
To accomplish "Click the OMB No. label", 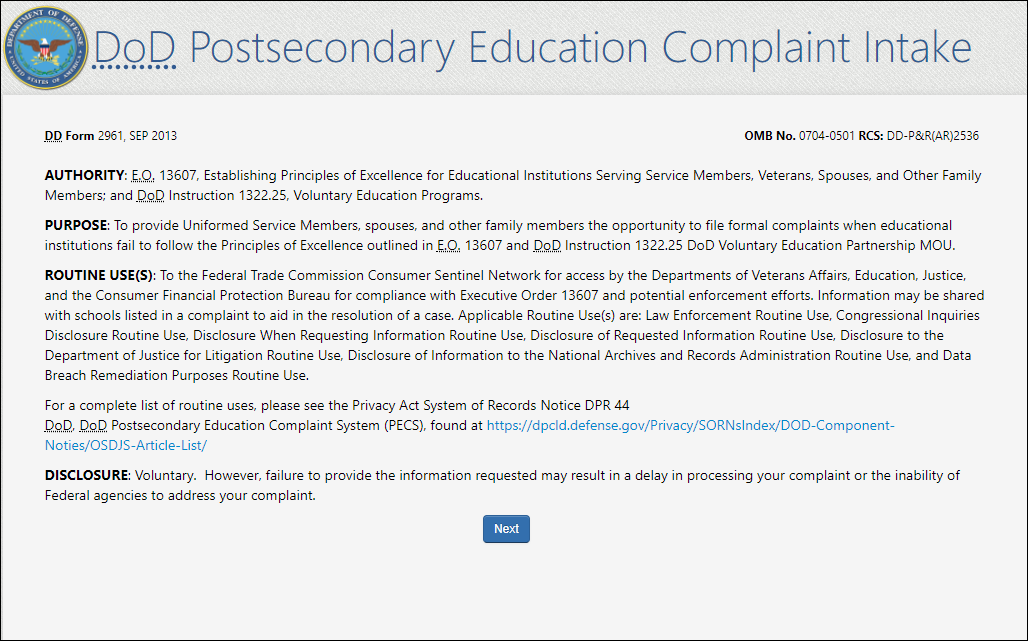I will coord(769,136).
